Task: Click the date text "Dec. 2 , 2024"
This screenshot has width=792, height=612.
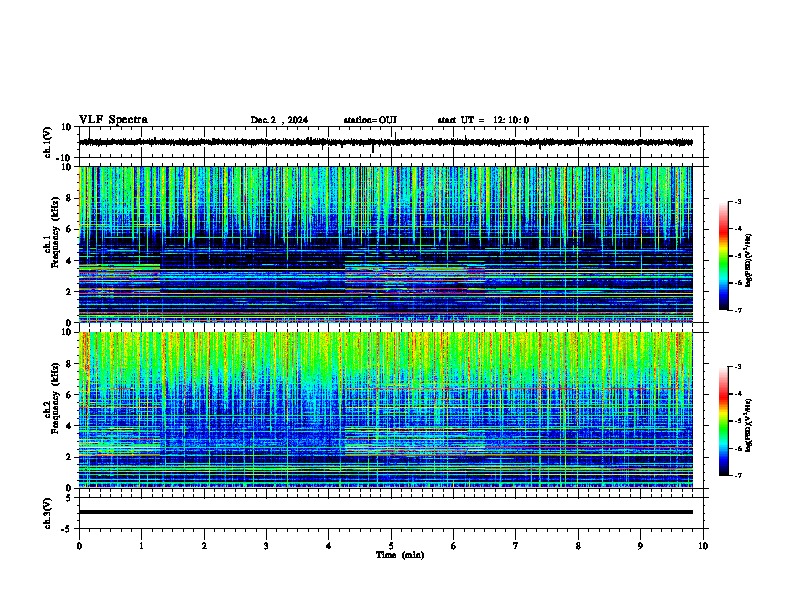Action: pyautogui.click(x=279, y=120)
